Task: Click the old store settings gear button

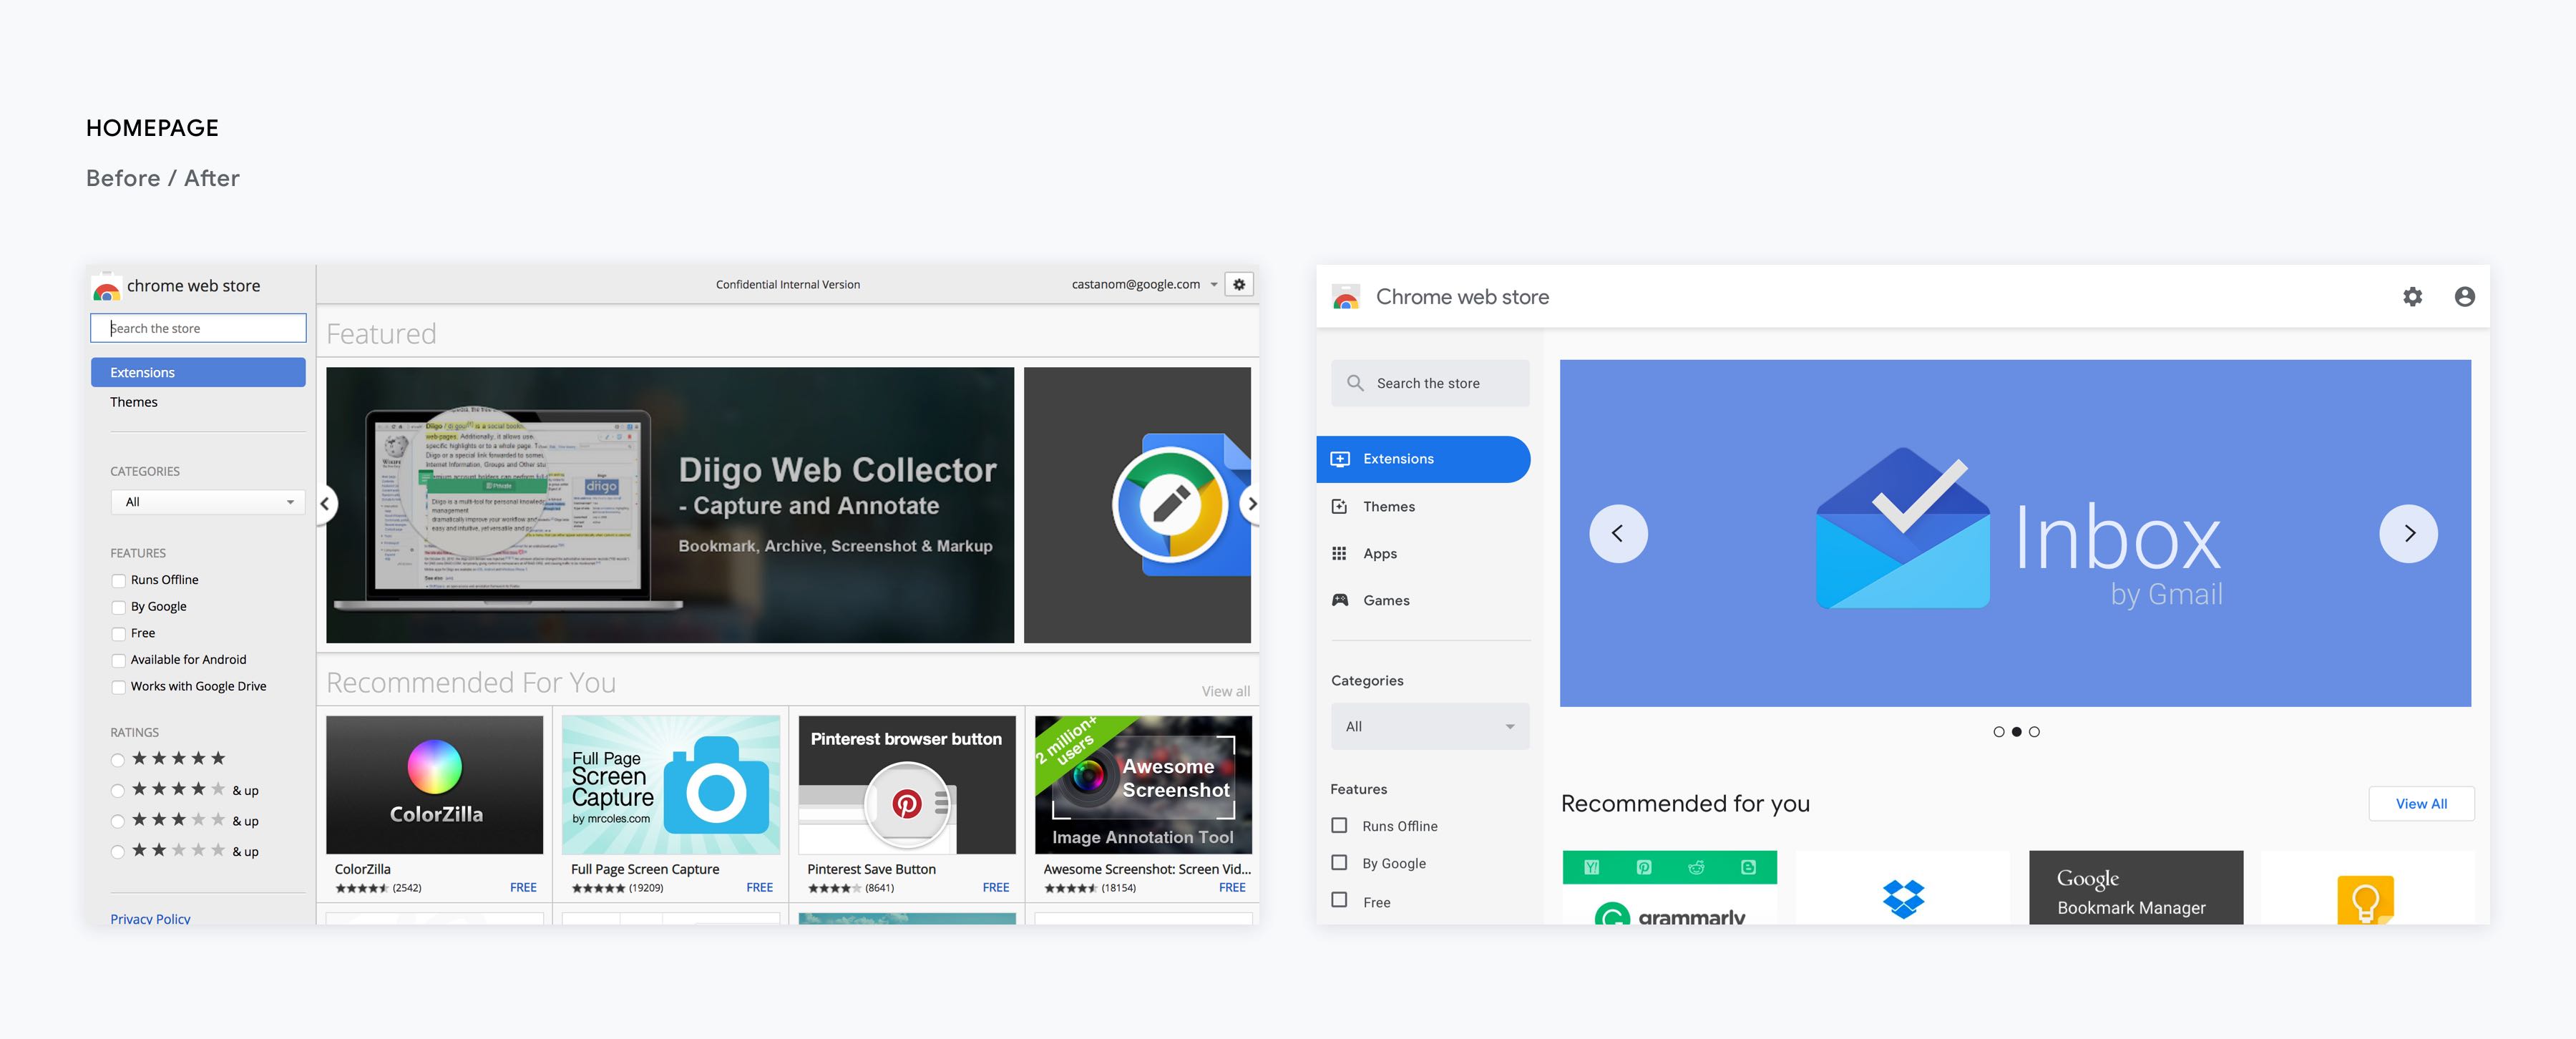Action: pos(1239,284)
